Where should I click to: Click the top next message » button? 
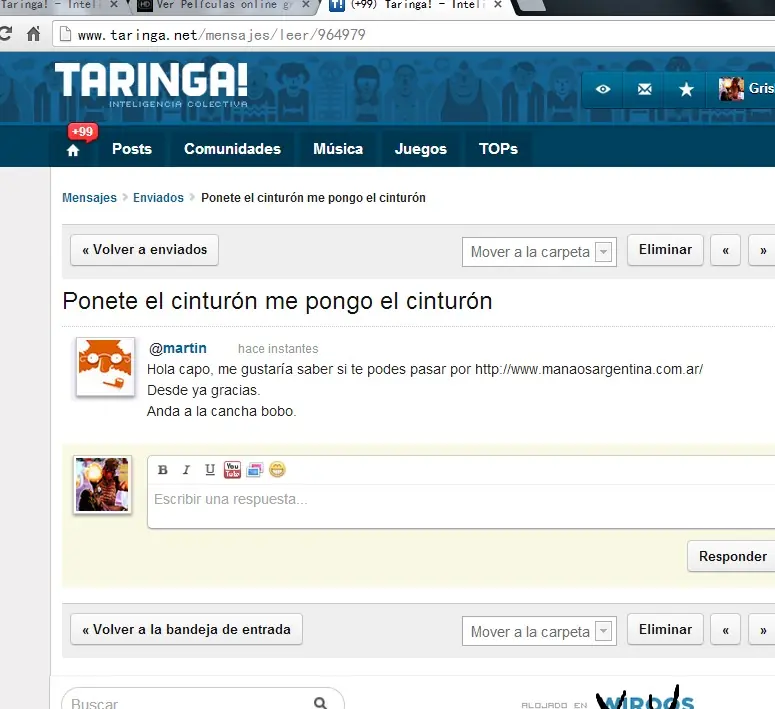763,250
